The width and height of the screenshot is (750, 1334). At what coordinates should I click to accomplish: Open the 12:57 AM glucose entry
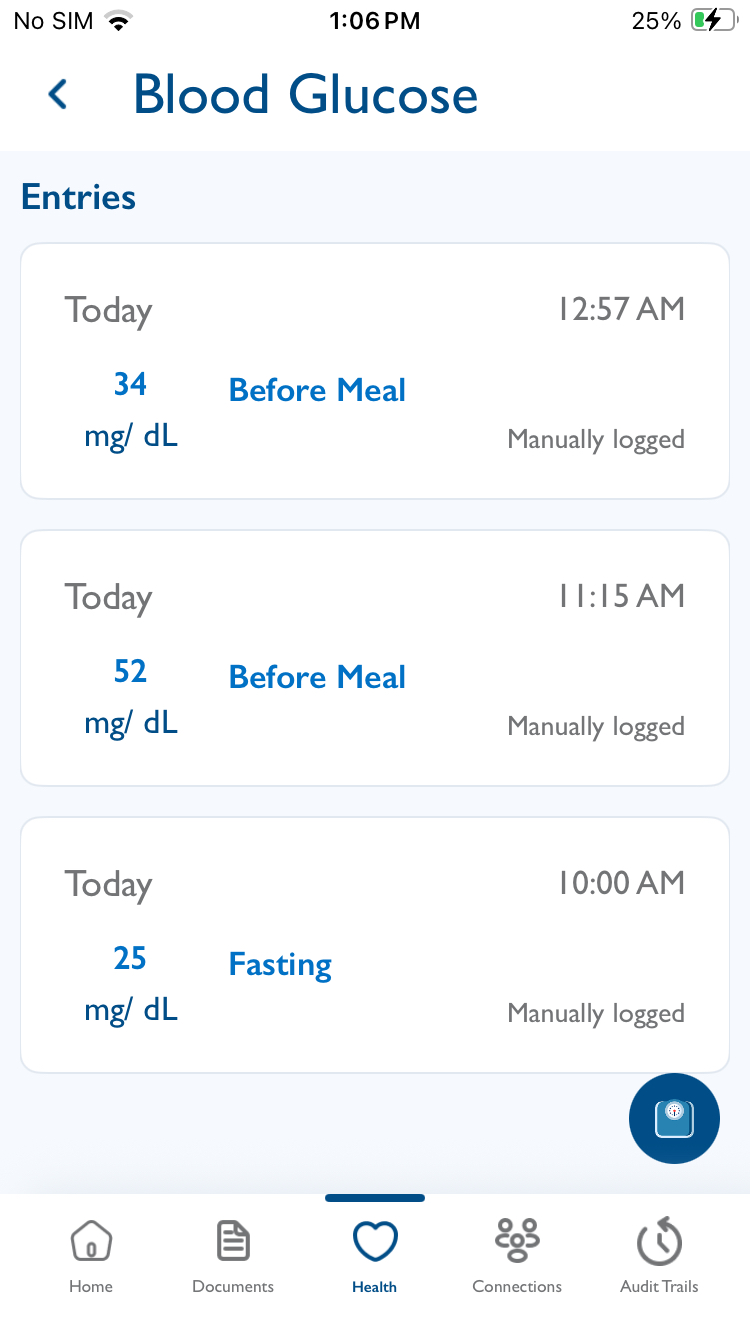(375, 371)
